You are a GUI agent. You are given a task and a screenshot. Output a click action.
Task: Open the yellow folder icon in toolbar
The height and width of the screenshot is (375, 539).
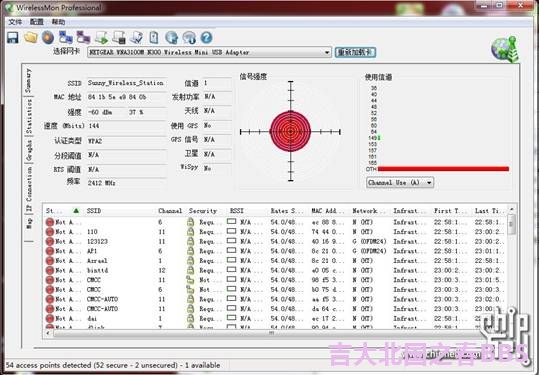31,37
